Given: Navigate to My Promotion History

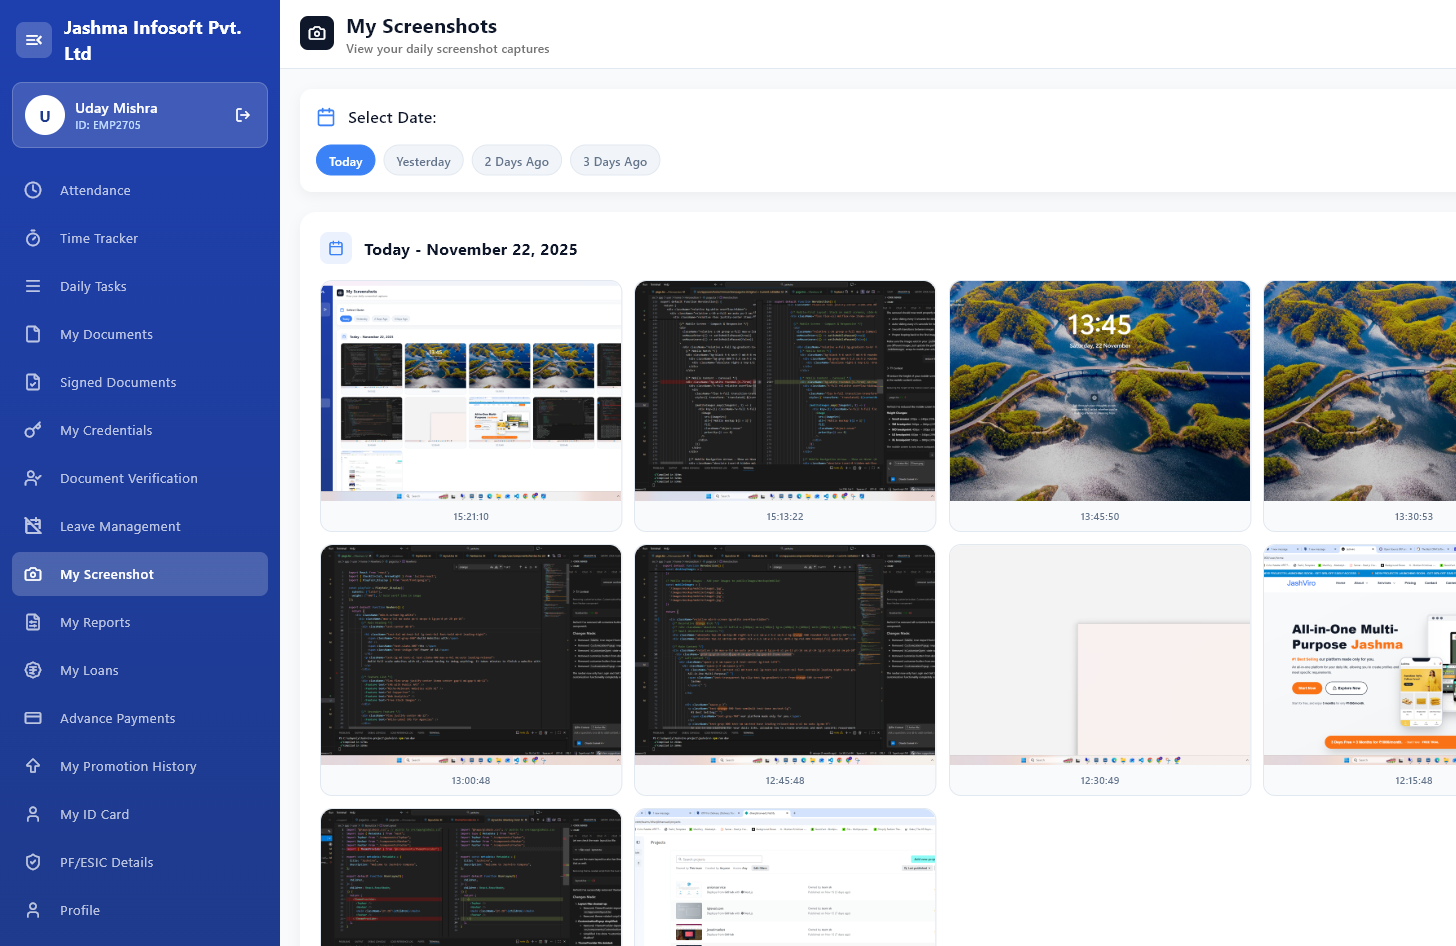Looking at the screenshot, I should 129,766.
